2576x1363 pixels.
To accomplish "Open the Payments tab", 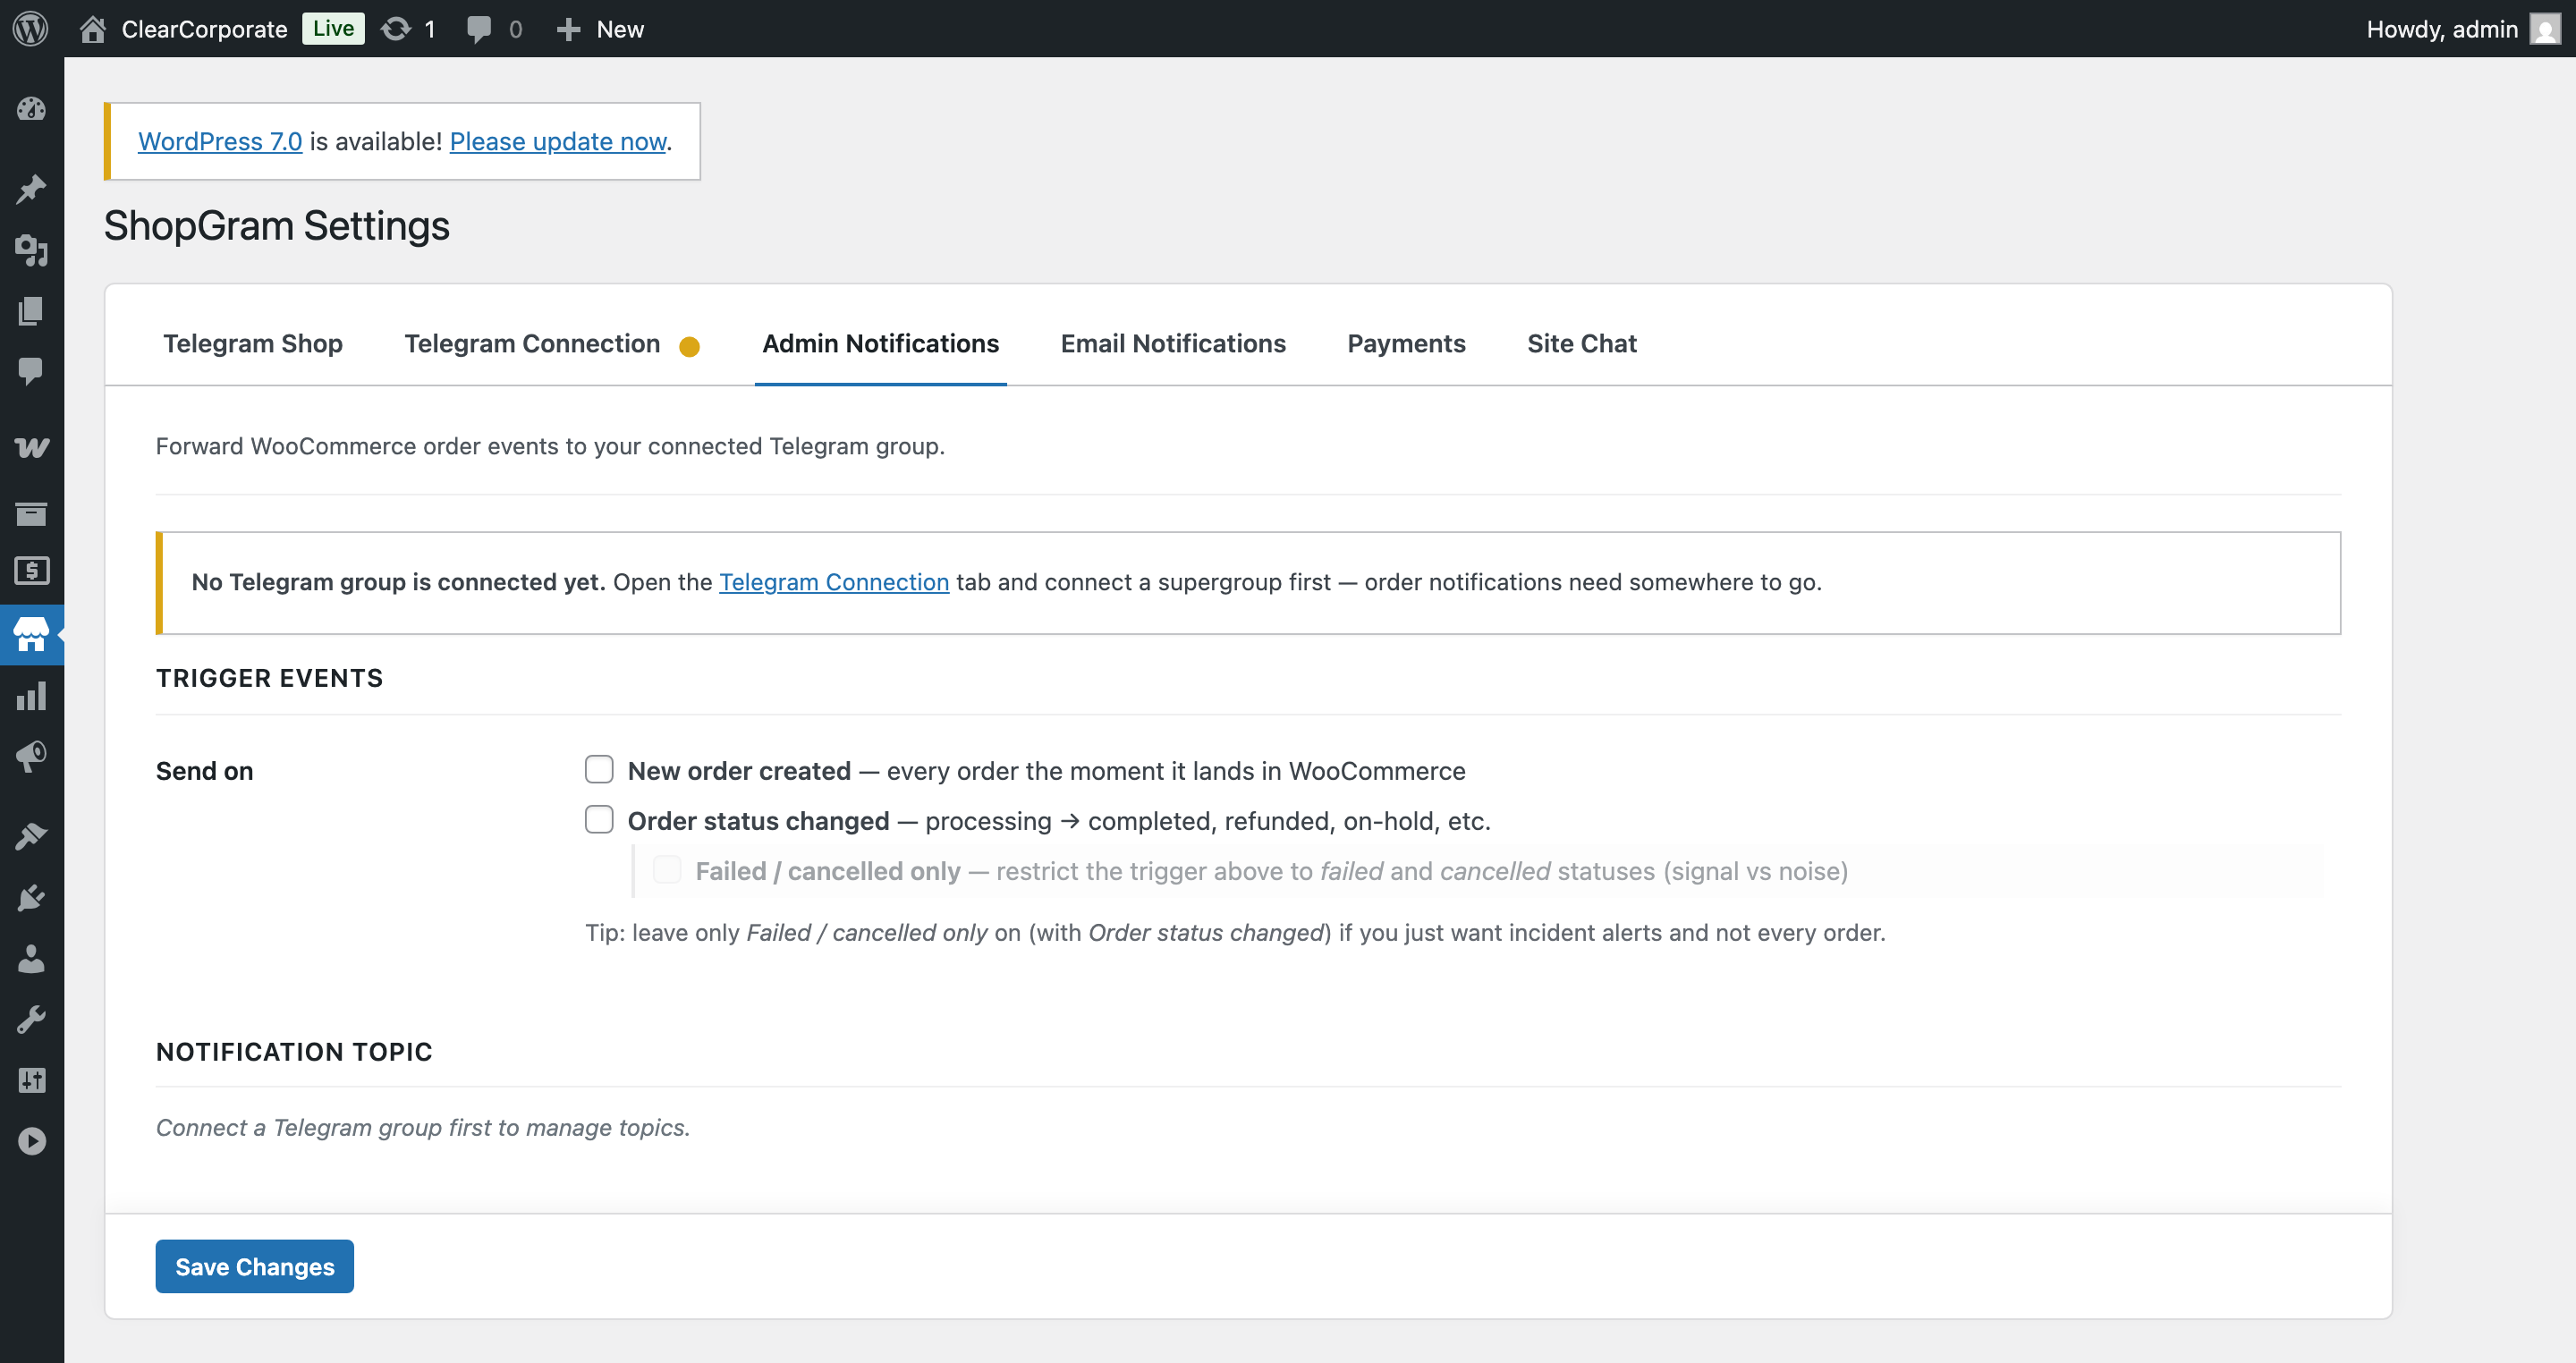I will pyautogui.click(x=1406, y=343).
